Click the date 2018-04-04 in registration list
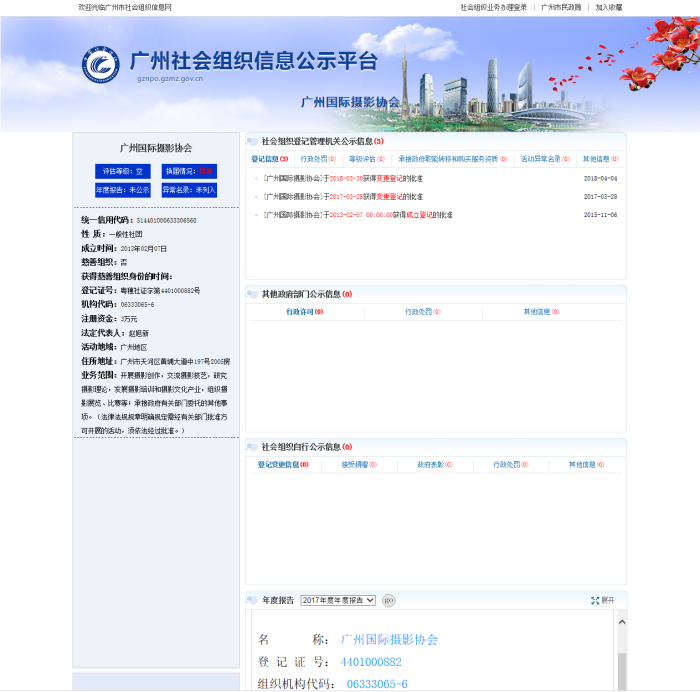 (x=600, y=179)
